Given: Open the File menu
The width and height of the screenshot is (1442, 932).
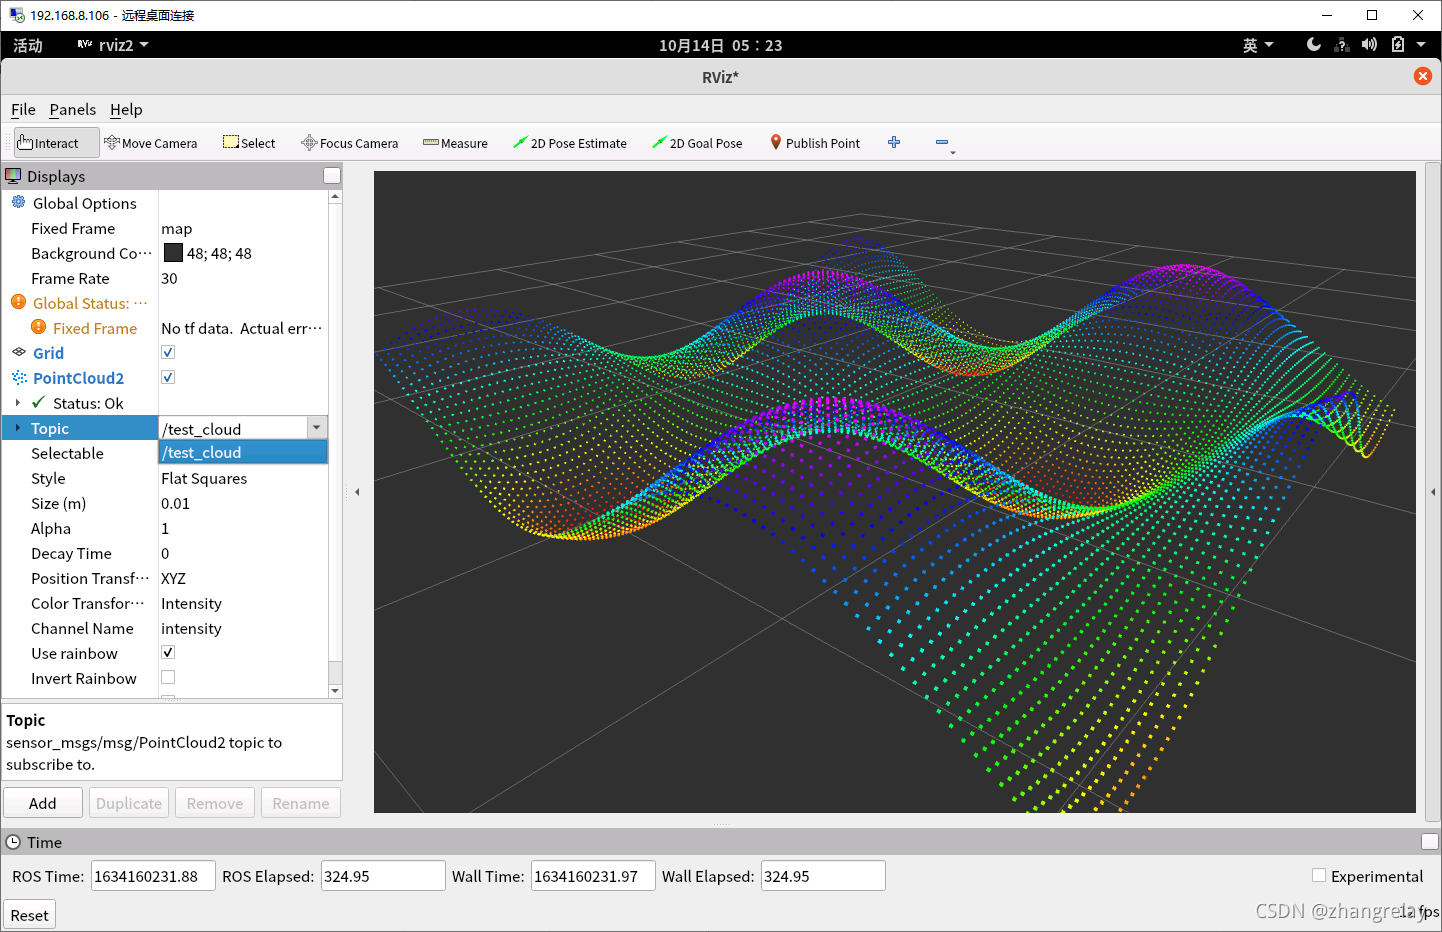Looking at the screenshot, I should (23, 109).
